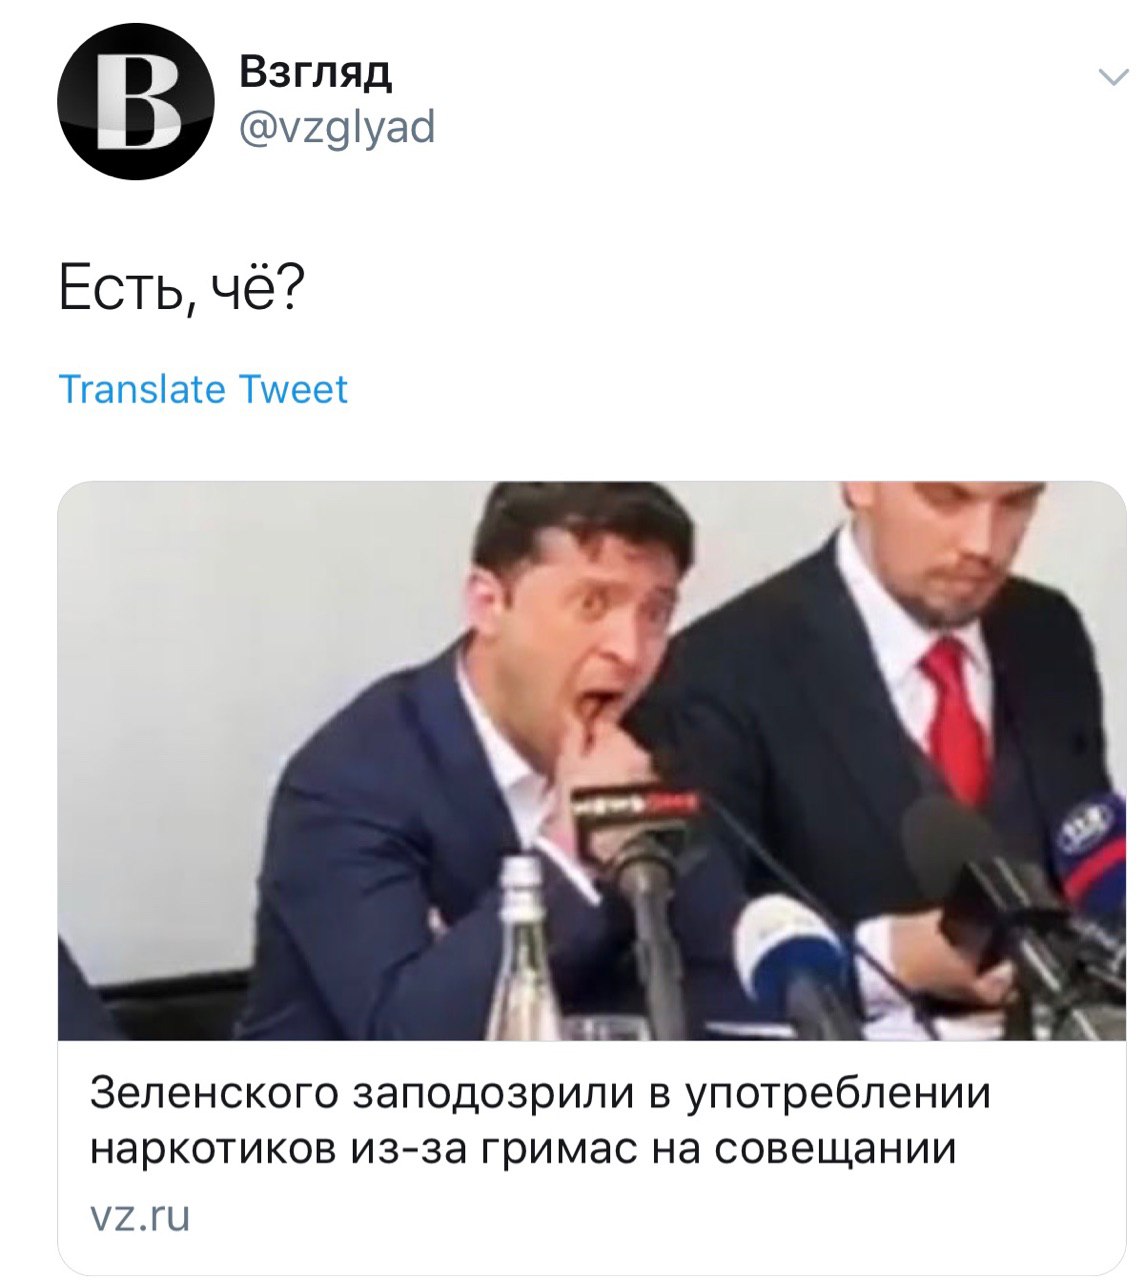Click Translate Tweet
Screen dimensions: 1145x1280
pyautogui.click(x=203, y=389)
